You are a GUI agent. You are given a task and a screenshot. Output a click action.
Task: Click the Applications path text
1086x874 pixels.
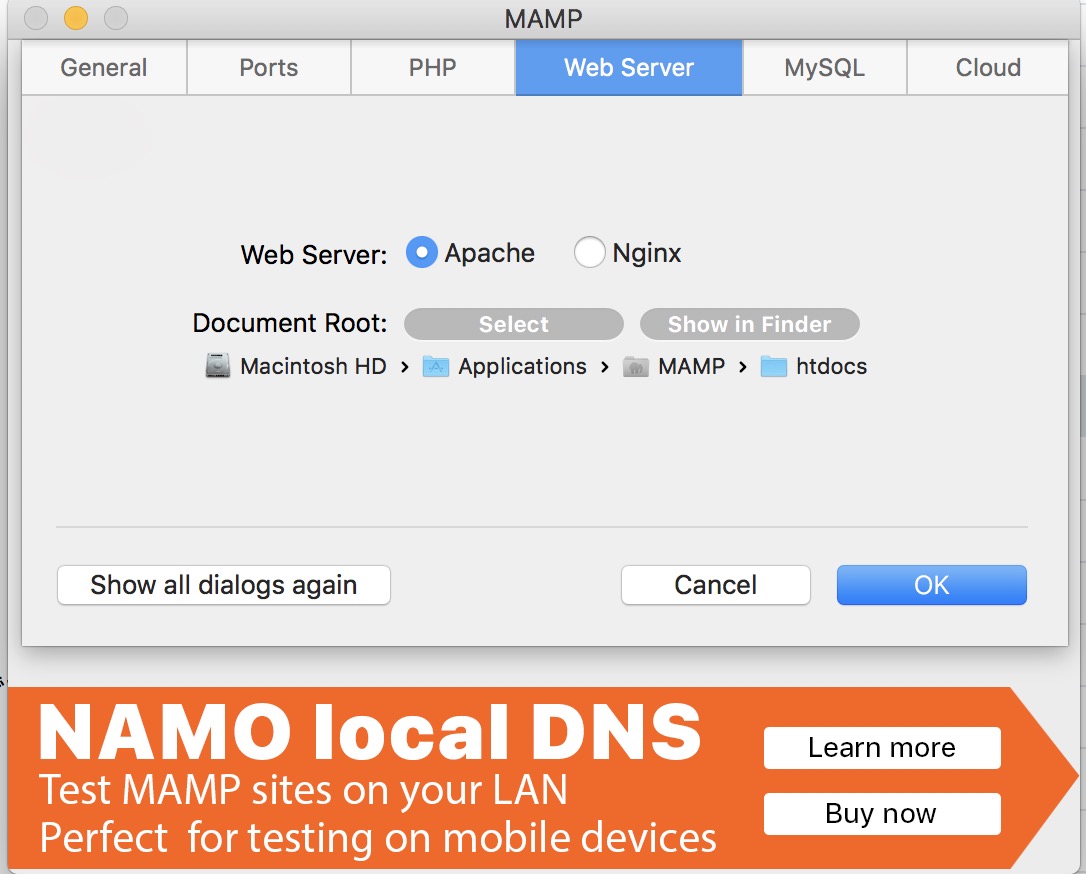click(x=522, y=366)
